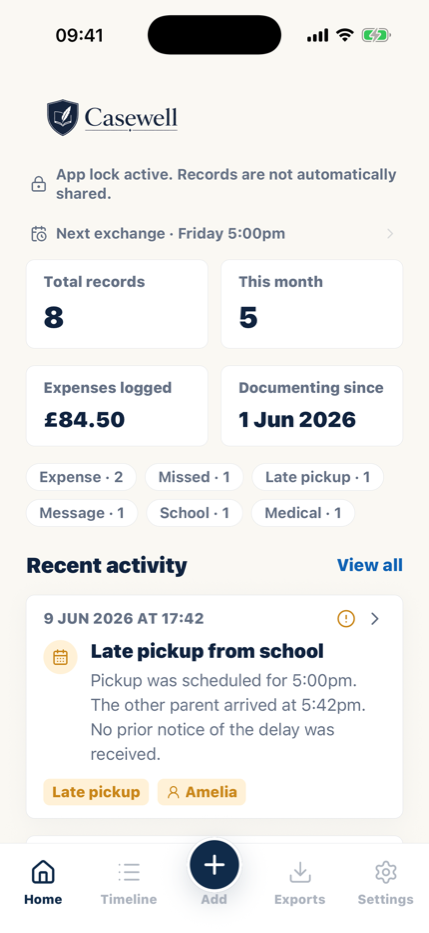Tap the Home house icon
The height and width of the screenshot is (933, 429).
pyautogui.click(x=43, y=872)
